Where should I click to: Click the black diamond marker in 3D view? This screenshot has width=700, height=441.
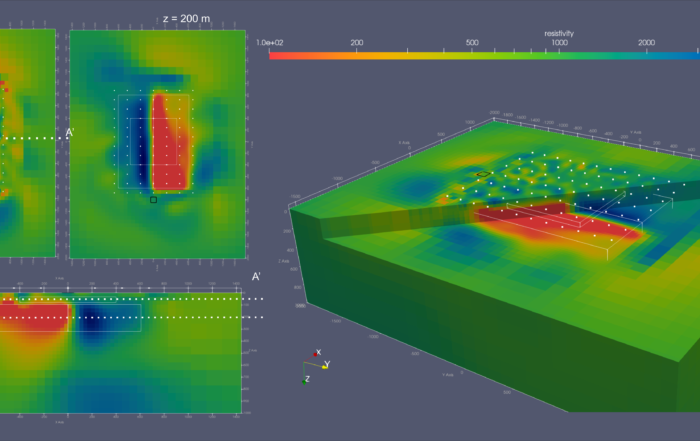point(483,174)
